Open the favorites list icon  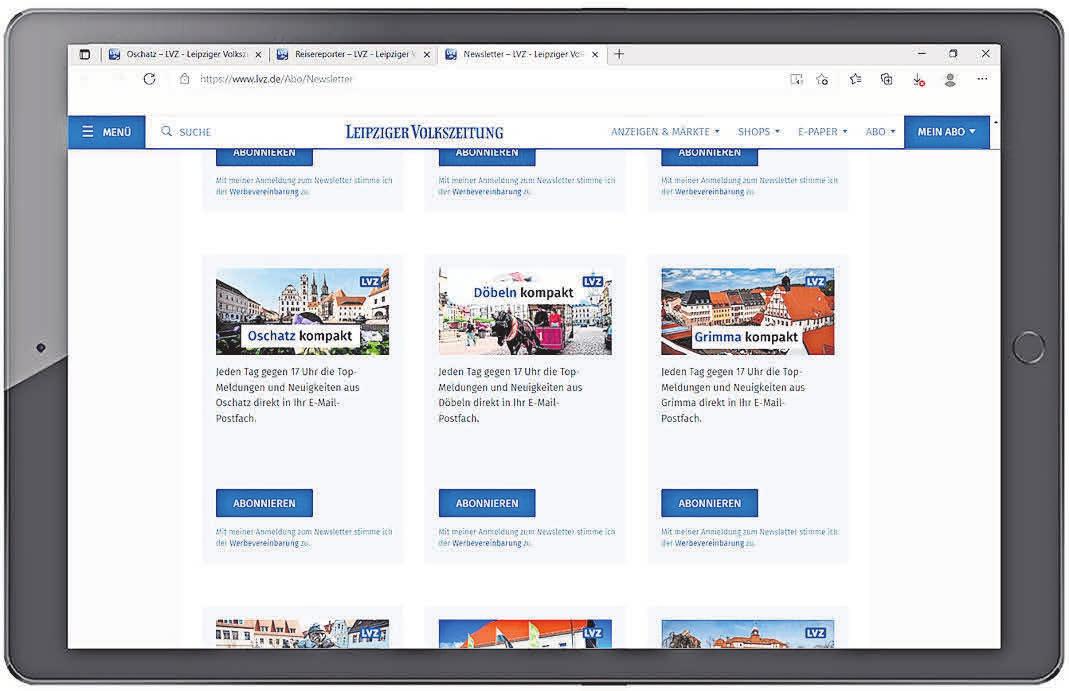click(x=856, y=80)
